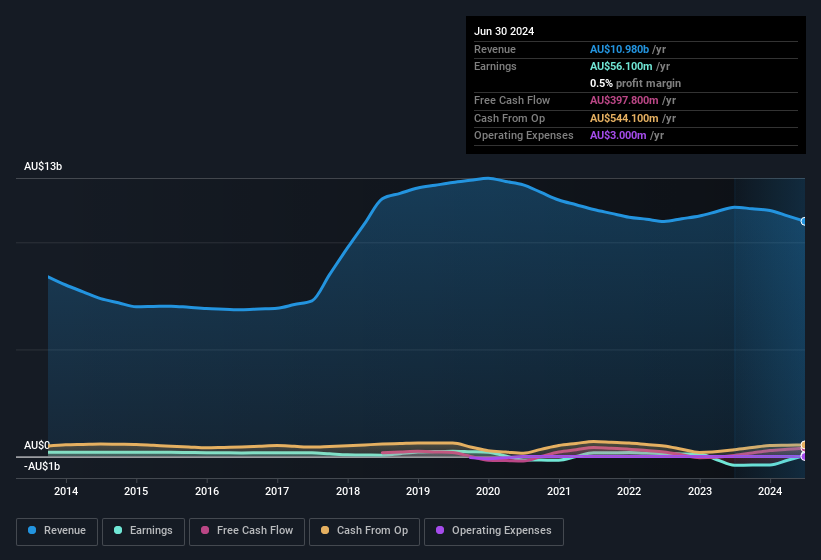821x560 pixels.
Task: Click the 2018 x-axis label
Action: pyautogui.click(x=348, y=491)
